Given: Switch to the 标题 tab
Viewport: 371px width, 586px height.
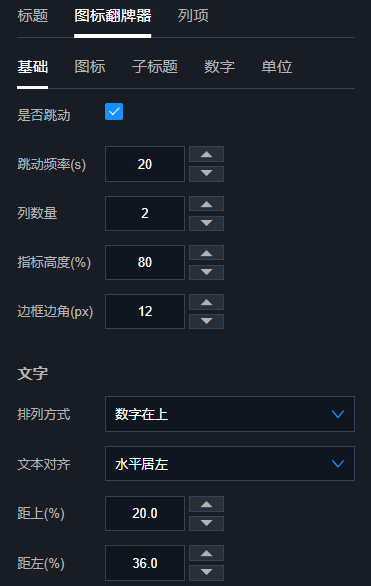Looking at the screenshot, I should point(33,16).
